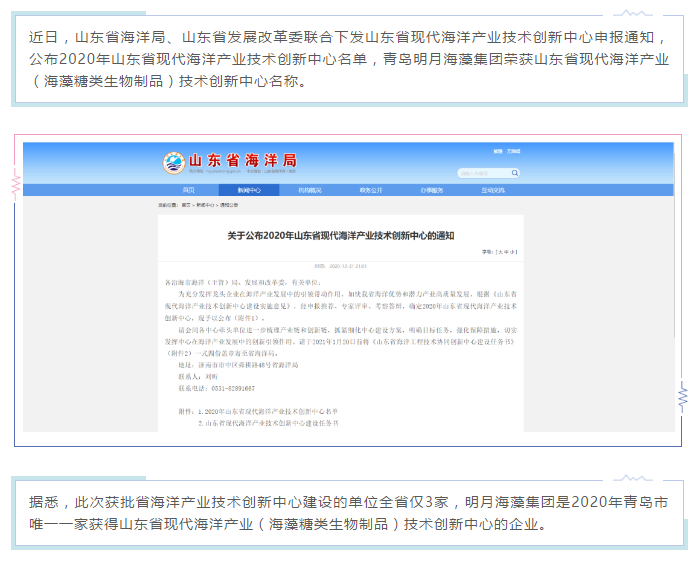Select the 大 font size option
Screen dimensions: 700x561
[500, 252]
